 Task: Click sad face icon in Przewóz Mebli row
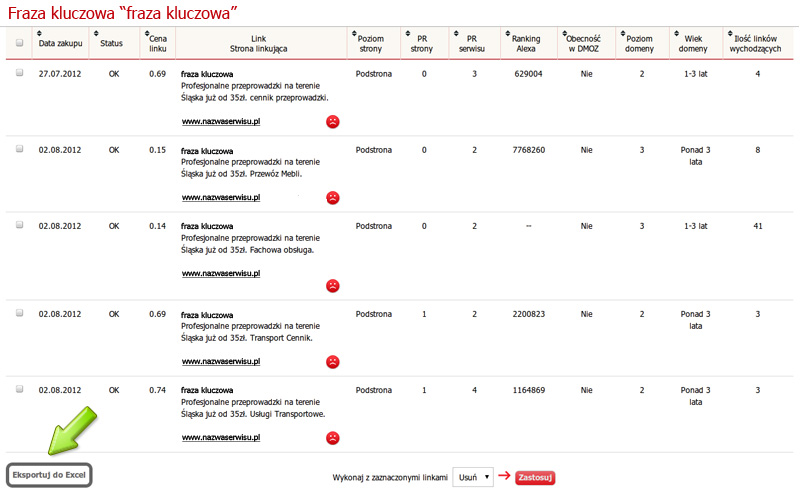[x=332, y=198]
